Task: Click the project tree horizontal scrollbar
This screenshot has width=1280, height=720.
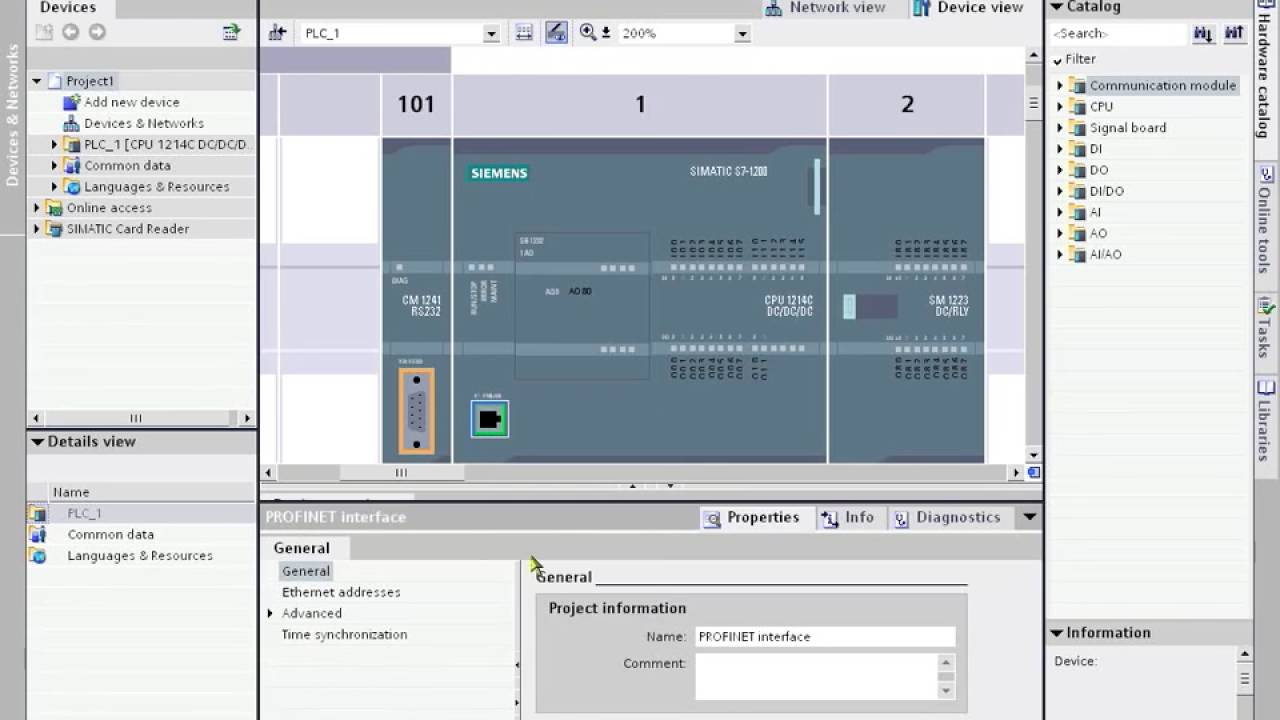Action: 141,418
